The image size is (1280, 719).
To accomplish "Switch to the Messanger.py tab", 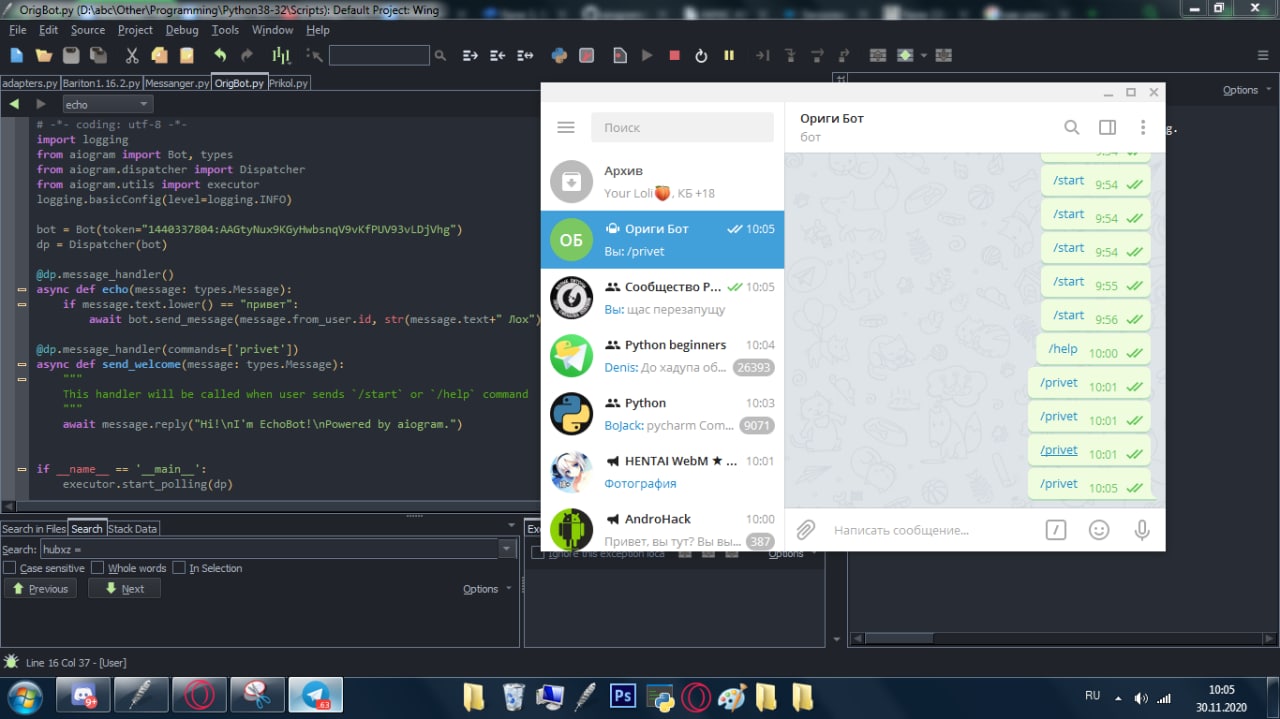I will tap(177, 84).
